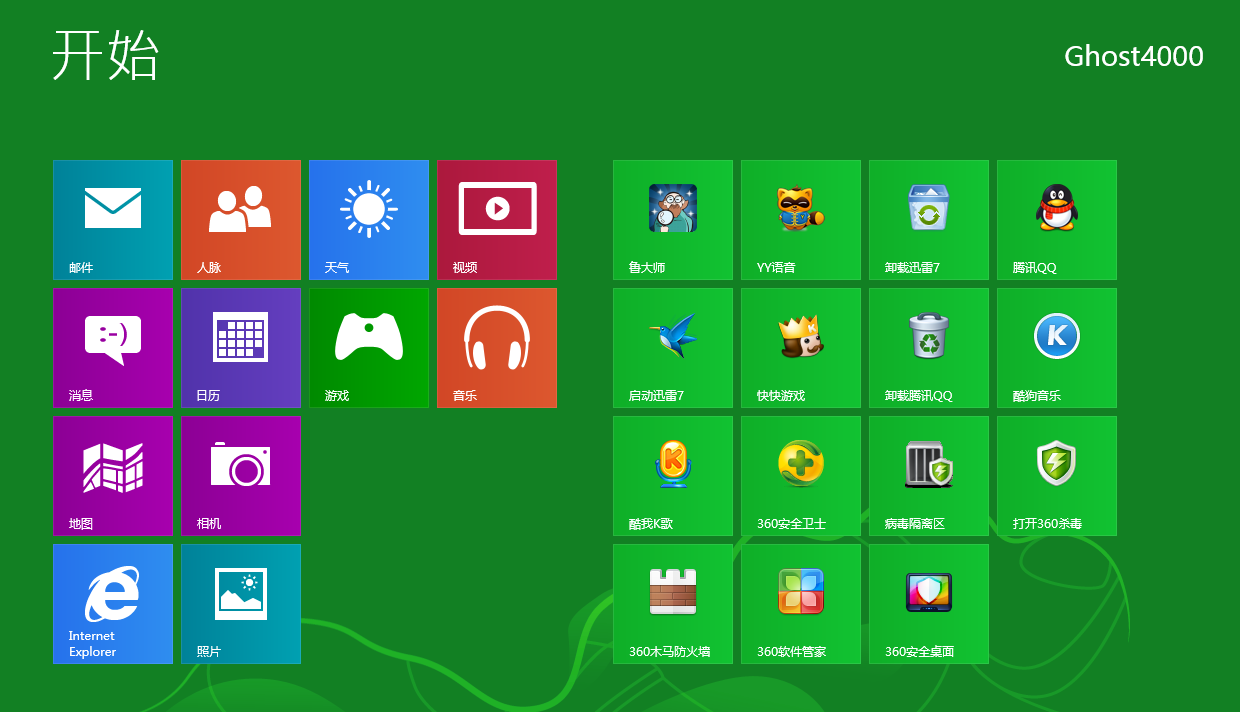The width and height of the screenshot is (1240, 712).
Task: Open 酷狗音乐 music player tile
Action: [1057, 348]
